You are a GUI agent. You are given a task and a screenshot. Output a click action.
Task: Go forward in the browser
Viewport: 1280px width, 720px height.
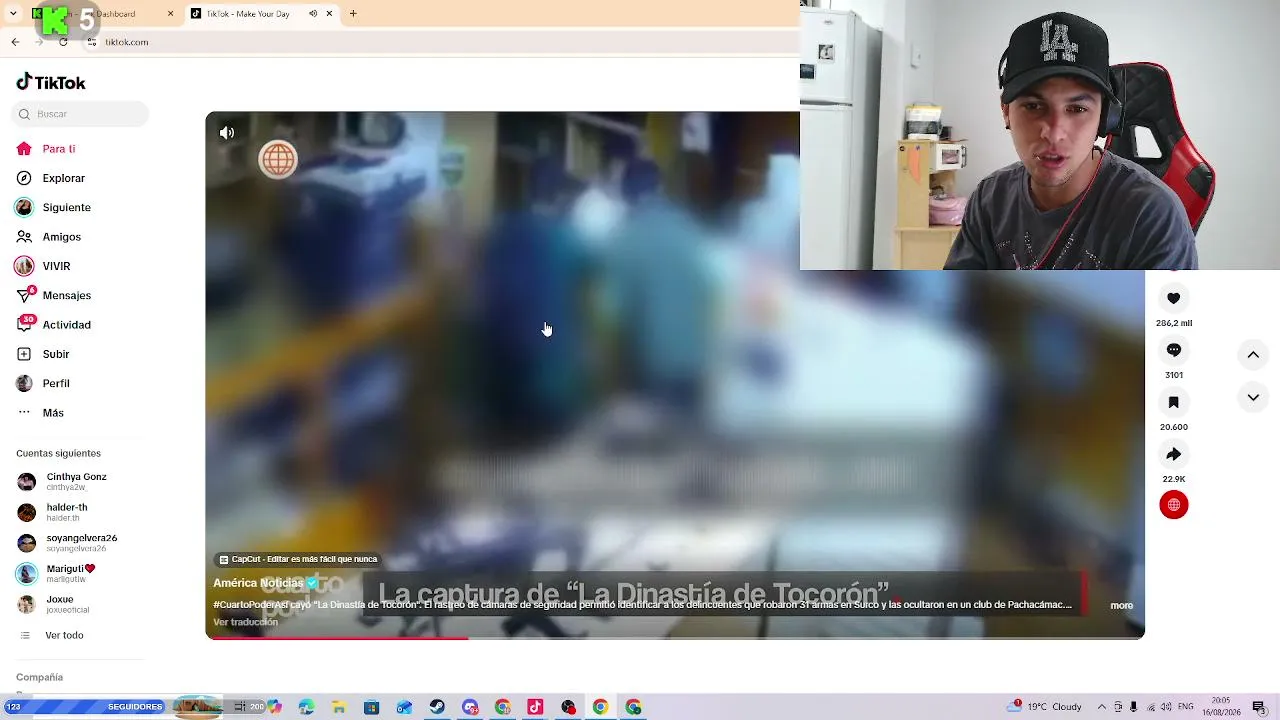point(39,42)
